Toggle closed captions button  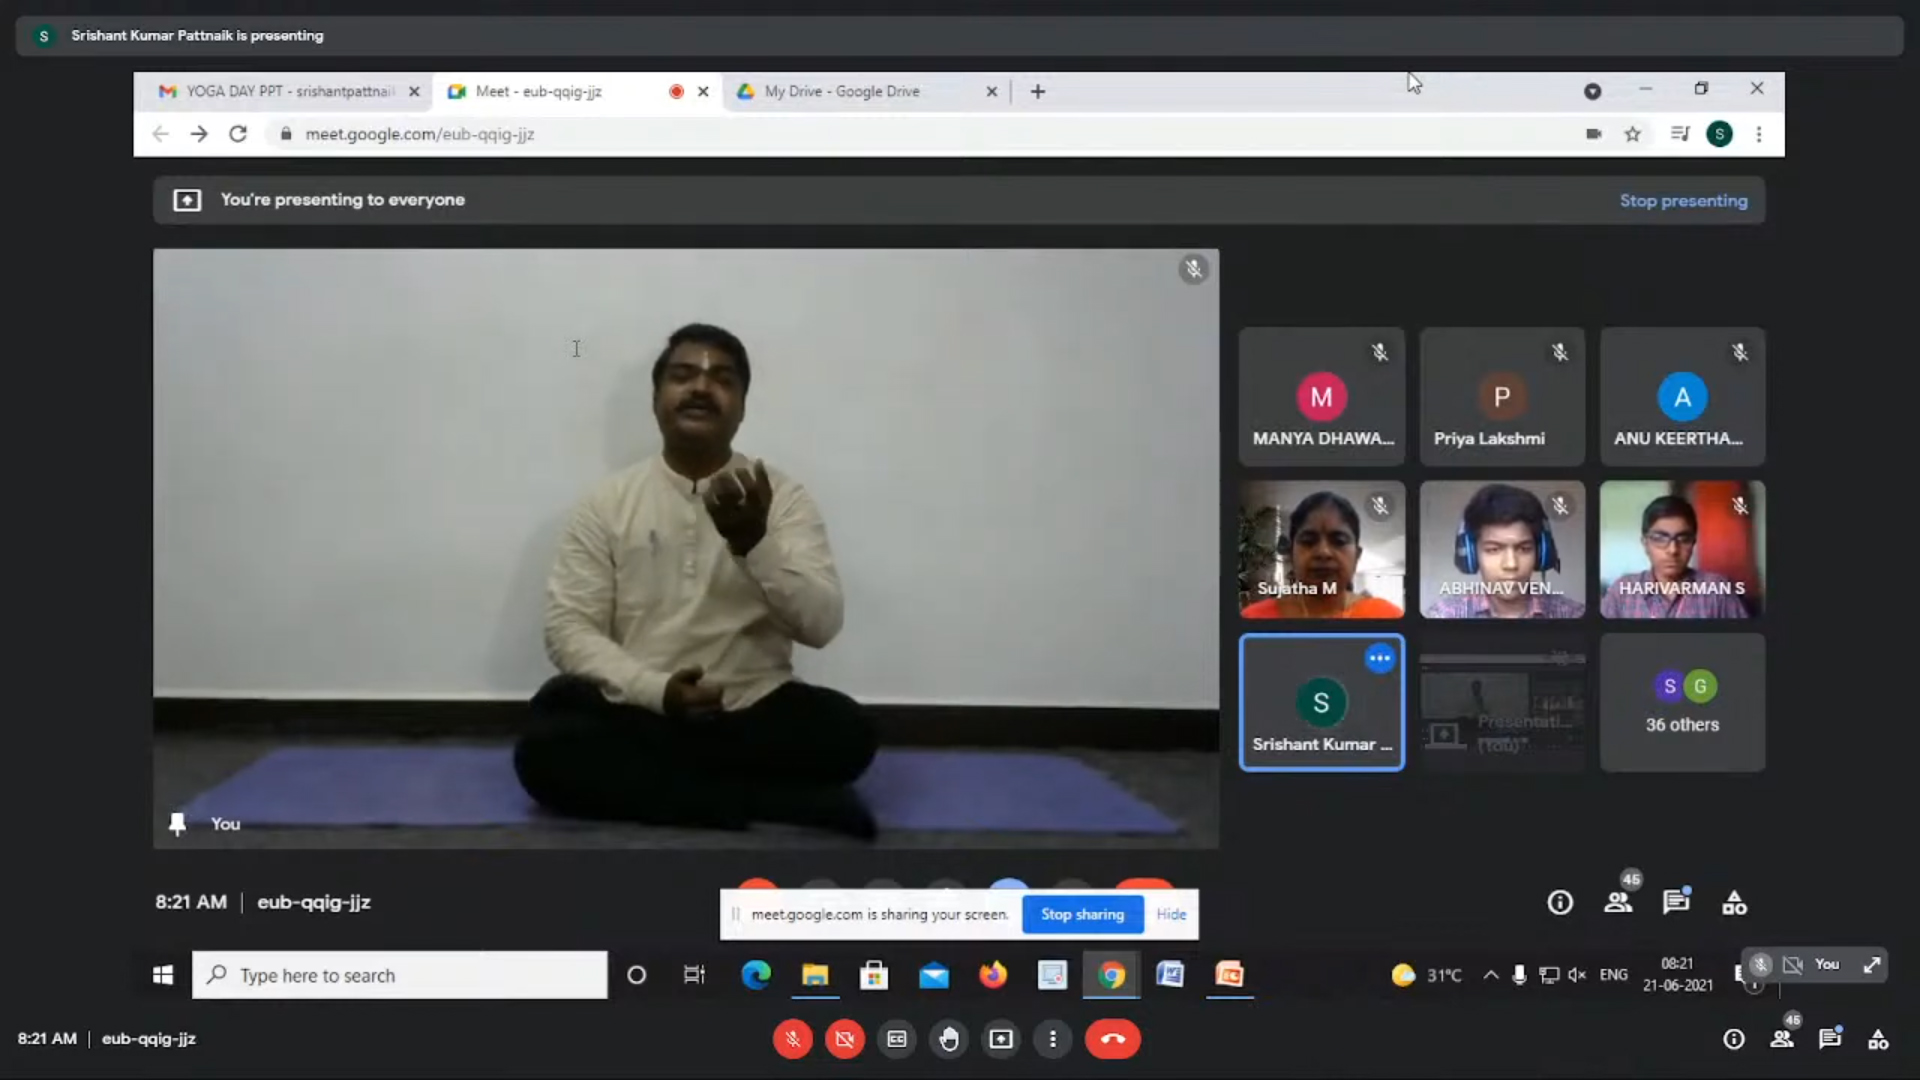tap(897, 1039)
